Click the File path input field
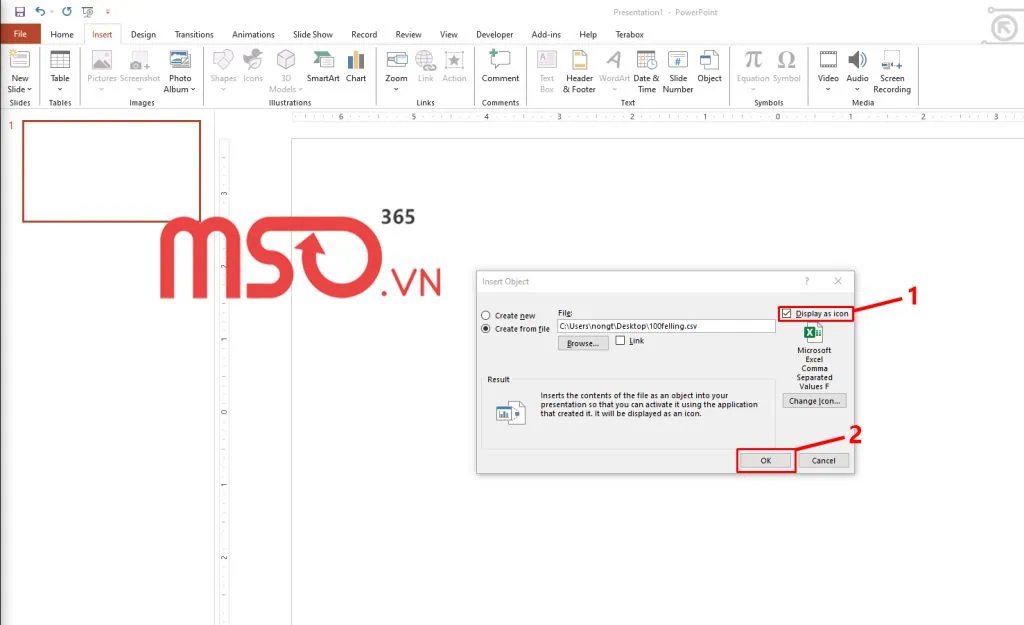This screenshot has width=1024, height=625. coord(666,326)
